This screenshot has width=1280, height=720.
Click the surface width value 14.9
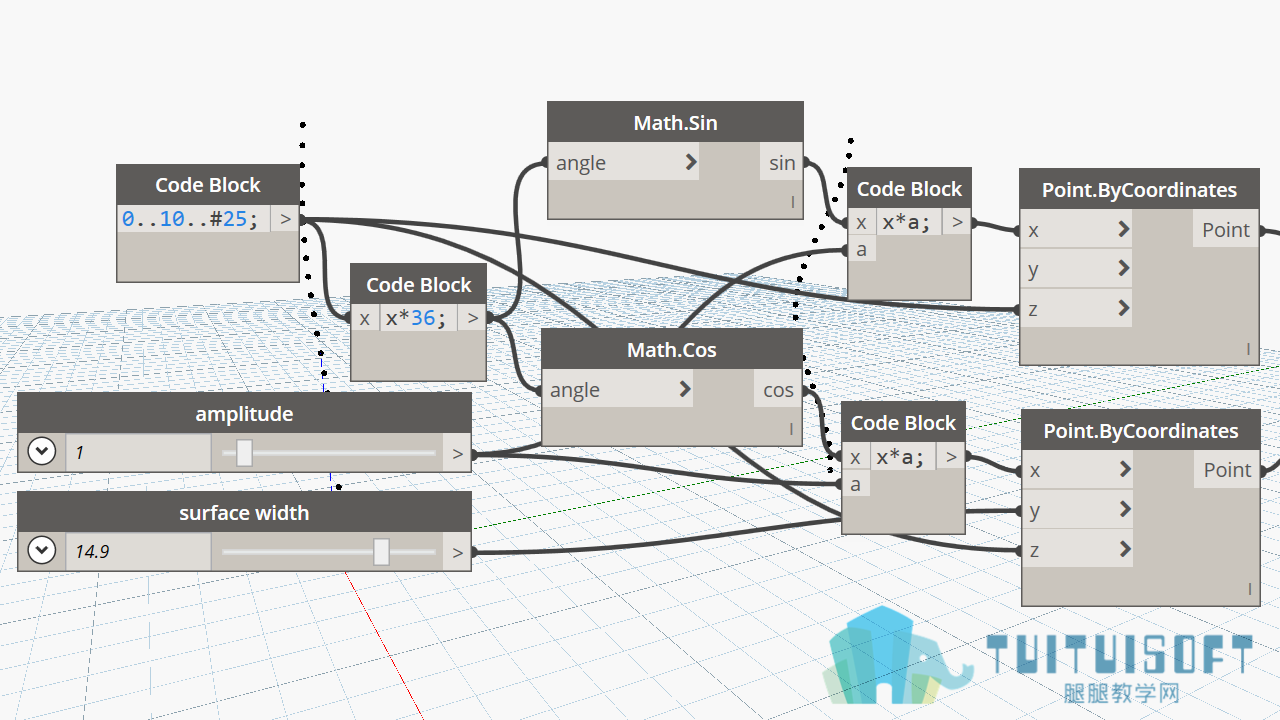click(x=138, y=551)
